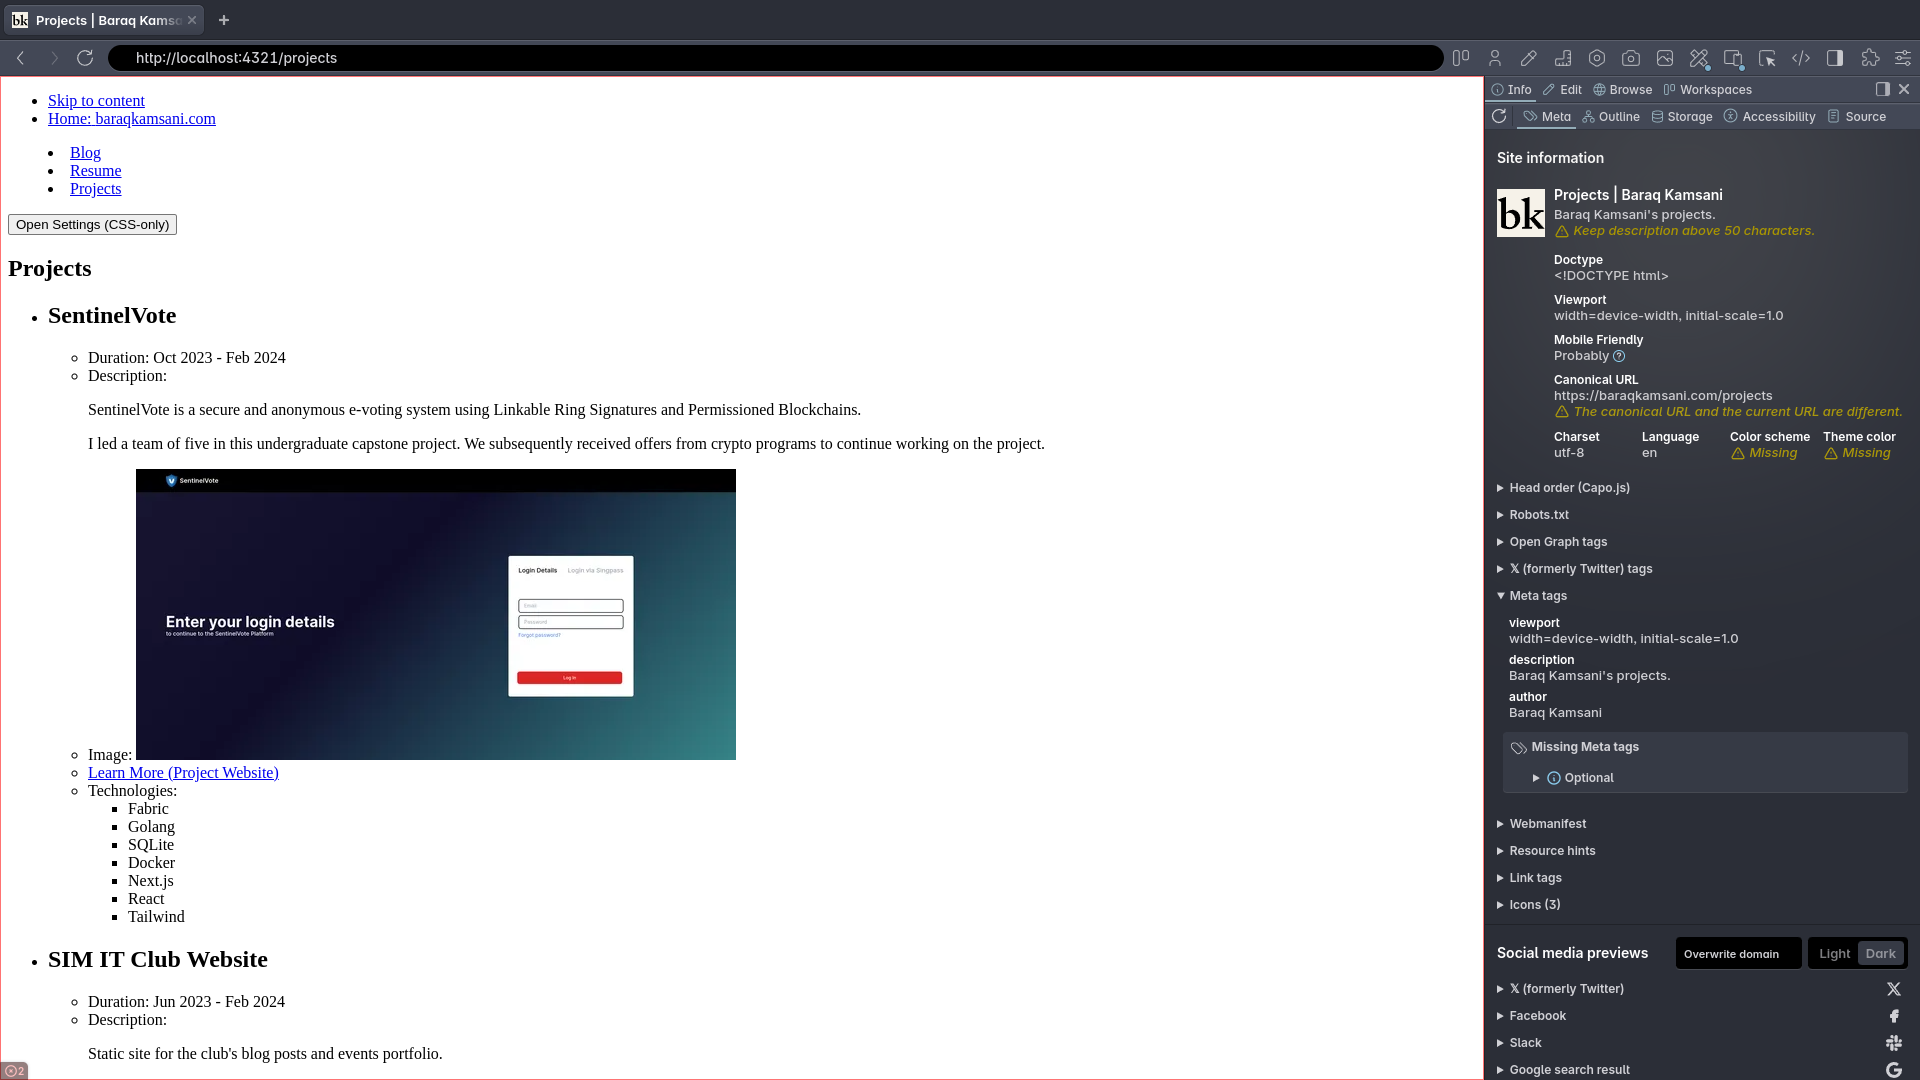Click the SentinelVote screenshot thumbnail
Viewport: 1920px width, 1080px height.
(435, 615)
